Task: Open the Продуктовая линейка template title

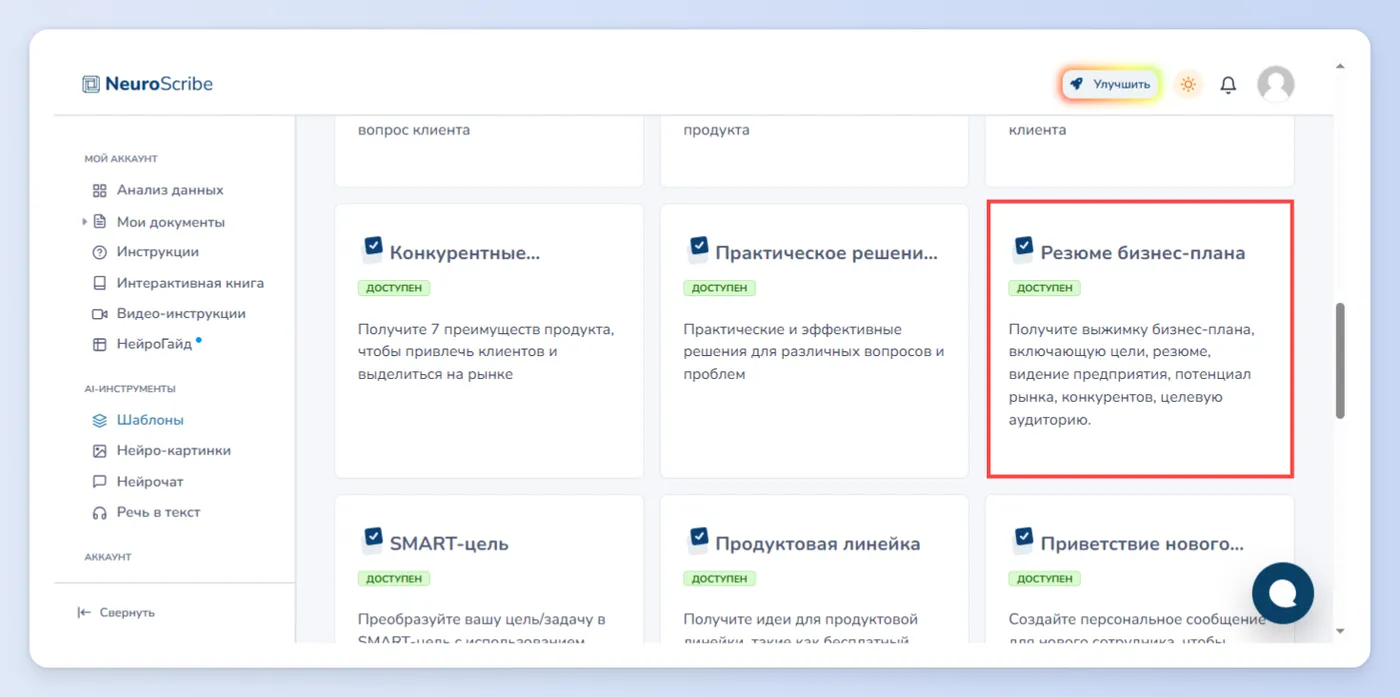Action: pos(818,544)
